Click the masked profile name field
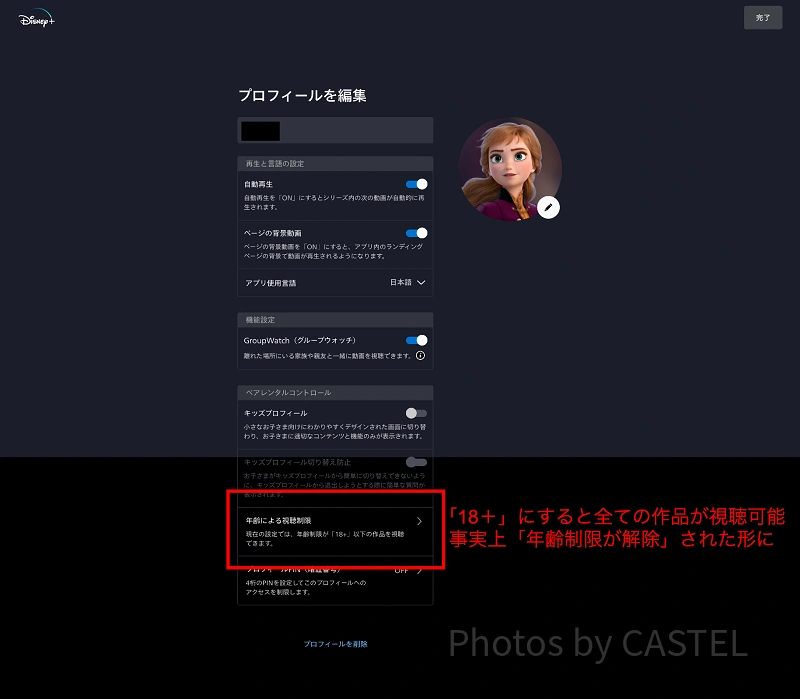The width and height of the screenshot is (800, 699). point(335,130)
